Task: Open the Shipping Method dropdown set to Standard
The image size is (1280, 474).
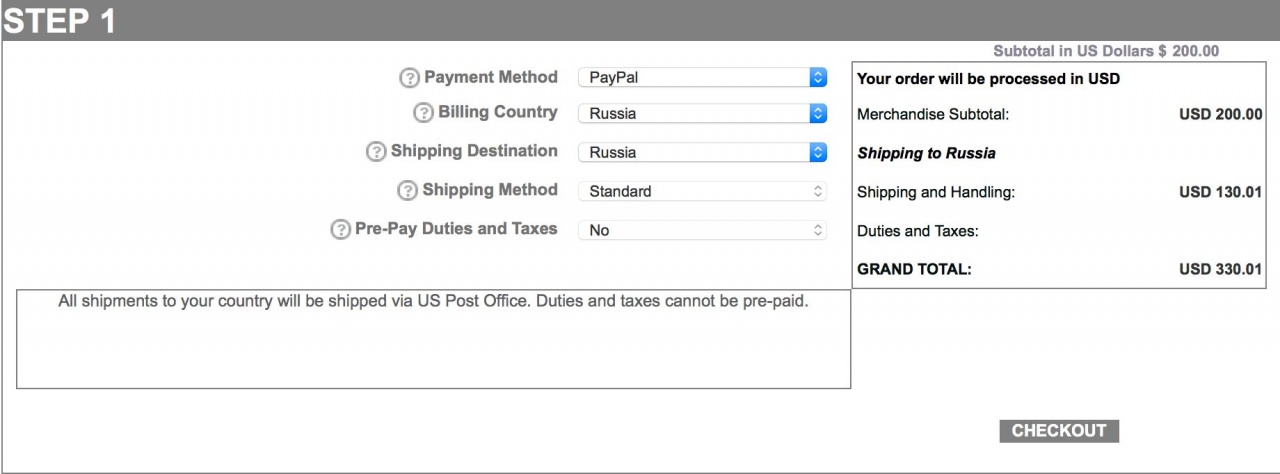Action: point(703,191)
